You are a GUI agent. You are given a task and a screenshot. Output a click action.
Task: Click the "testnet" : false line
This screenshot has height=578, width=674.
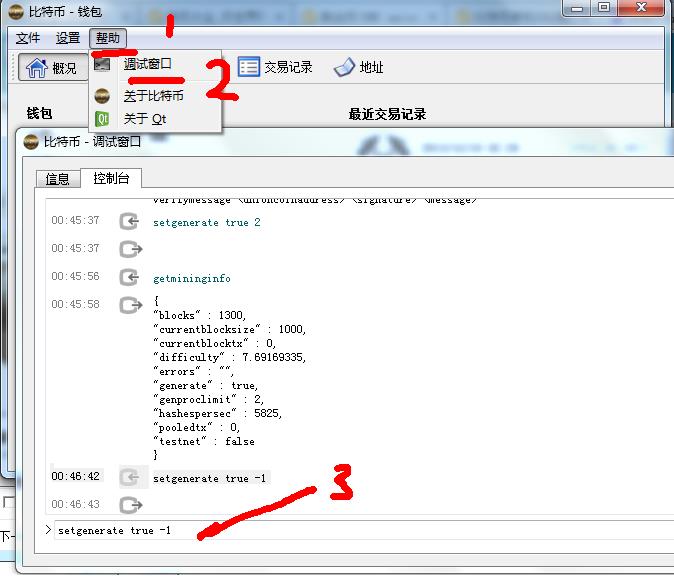pyautogui.click(x=204, y=441)
